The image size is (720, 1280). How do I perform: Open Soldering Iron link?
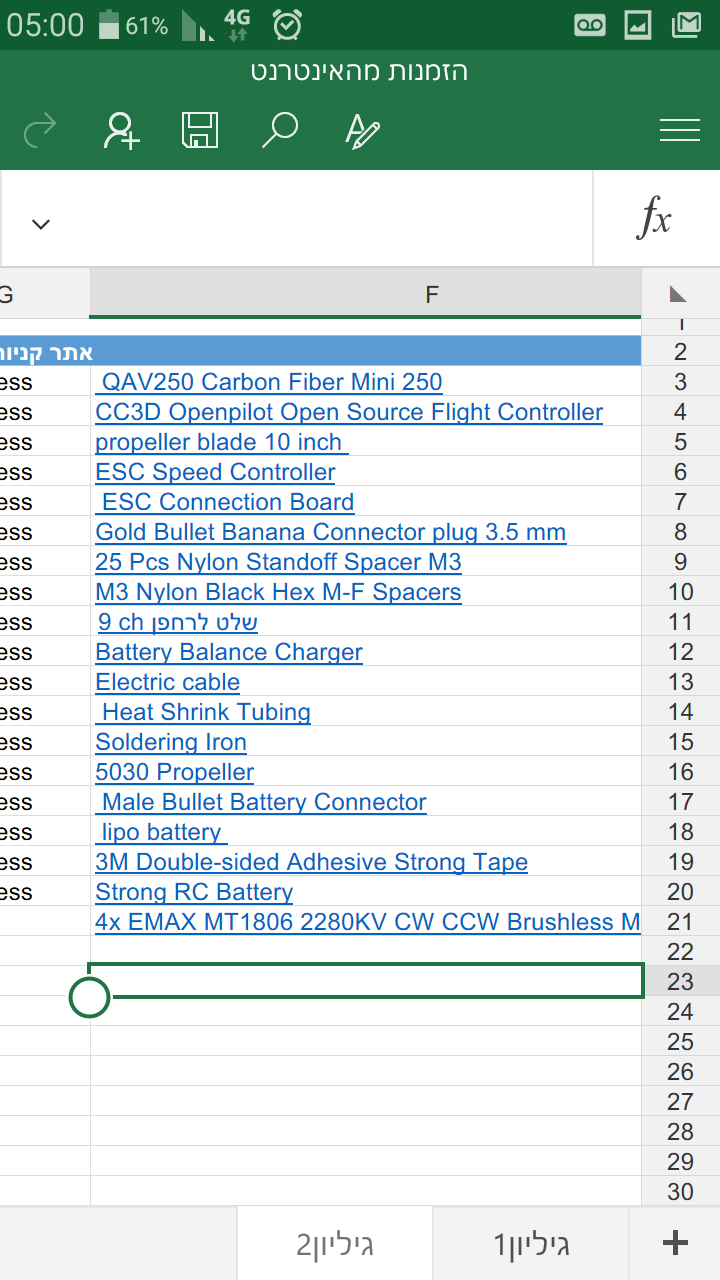[x=171, y=742]
